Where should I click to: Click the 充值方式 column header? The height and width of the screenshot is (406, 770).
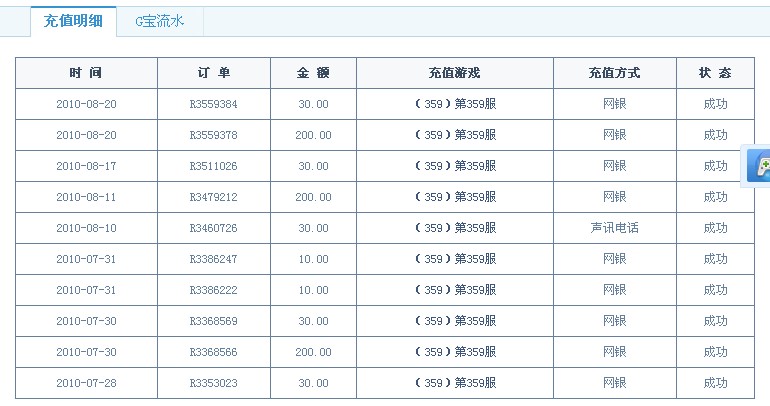[615, 73]
